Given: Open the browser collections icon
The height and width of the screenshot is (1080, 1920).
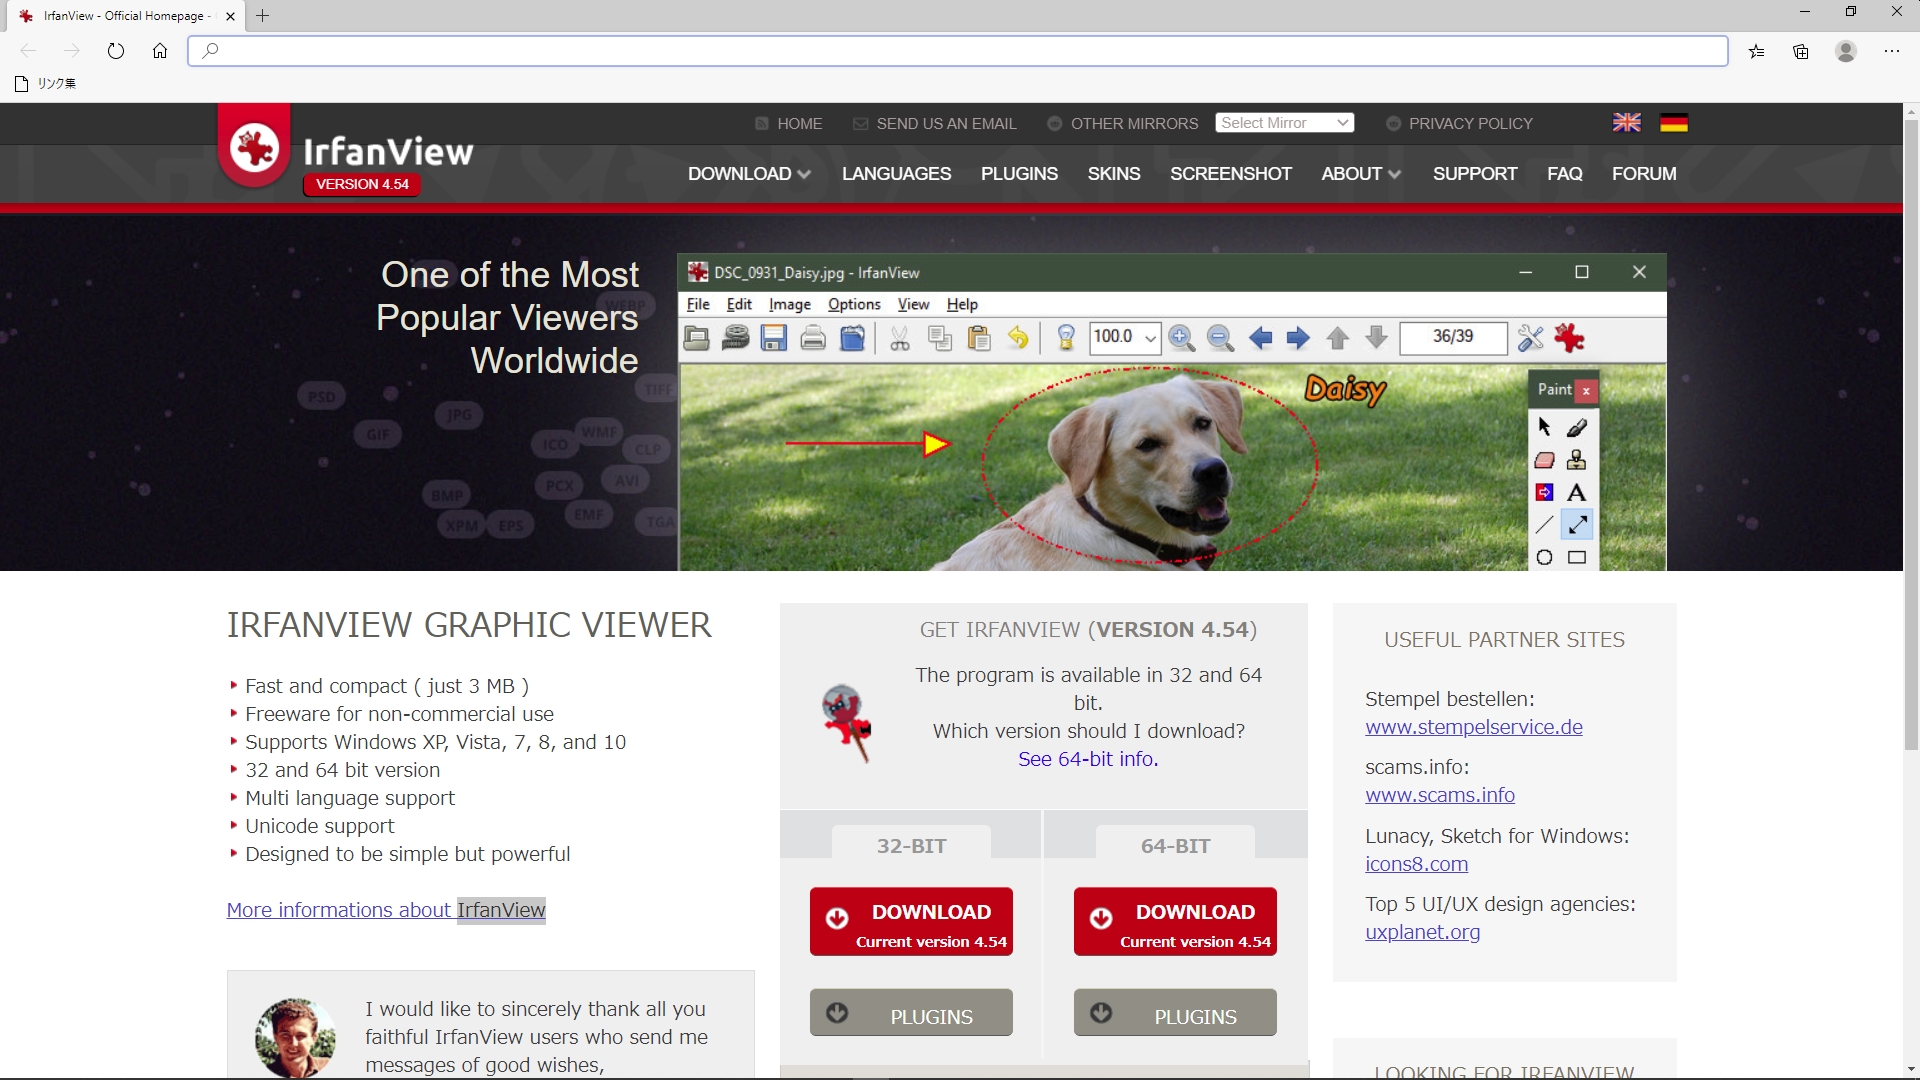Looking at the screenshot, I should coord(1801,51).
